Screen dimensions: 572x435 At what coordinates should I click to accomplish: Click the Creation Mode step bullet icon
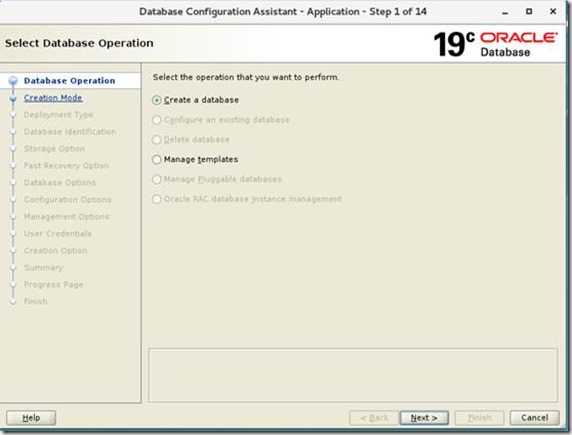[x=13, y=98]
